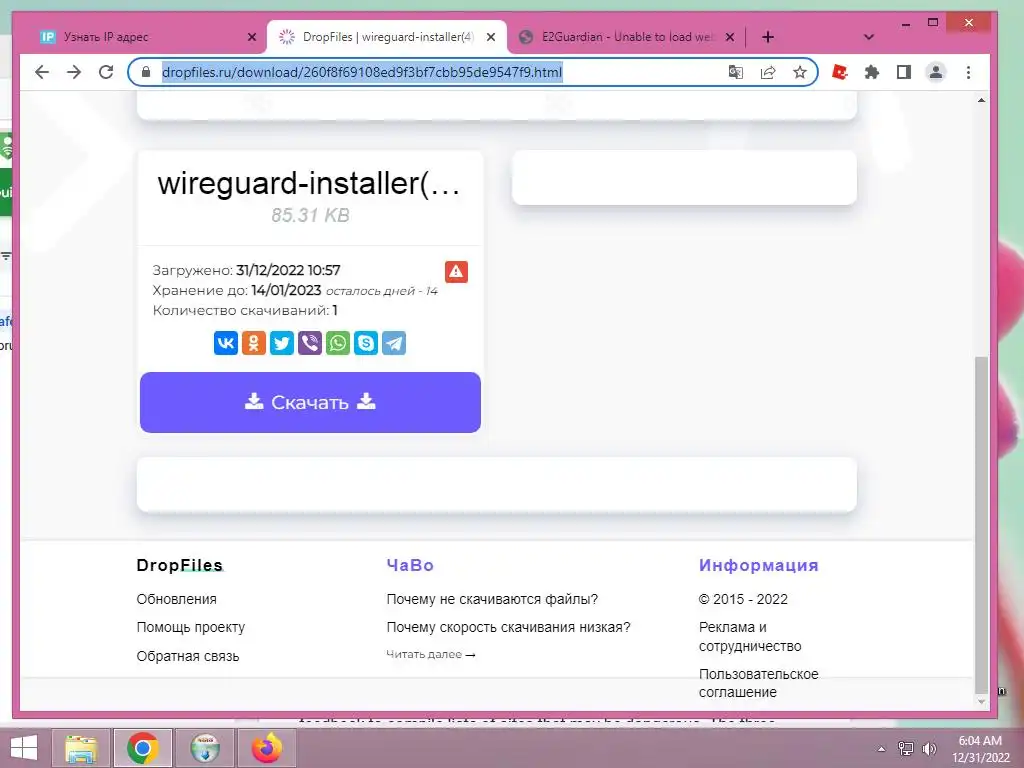Show hidden system tray icons
This screenshot has height=768, width=1024.
tap(882, 749)
